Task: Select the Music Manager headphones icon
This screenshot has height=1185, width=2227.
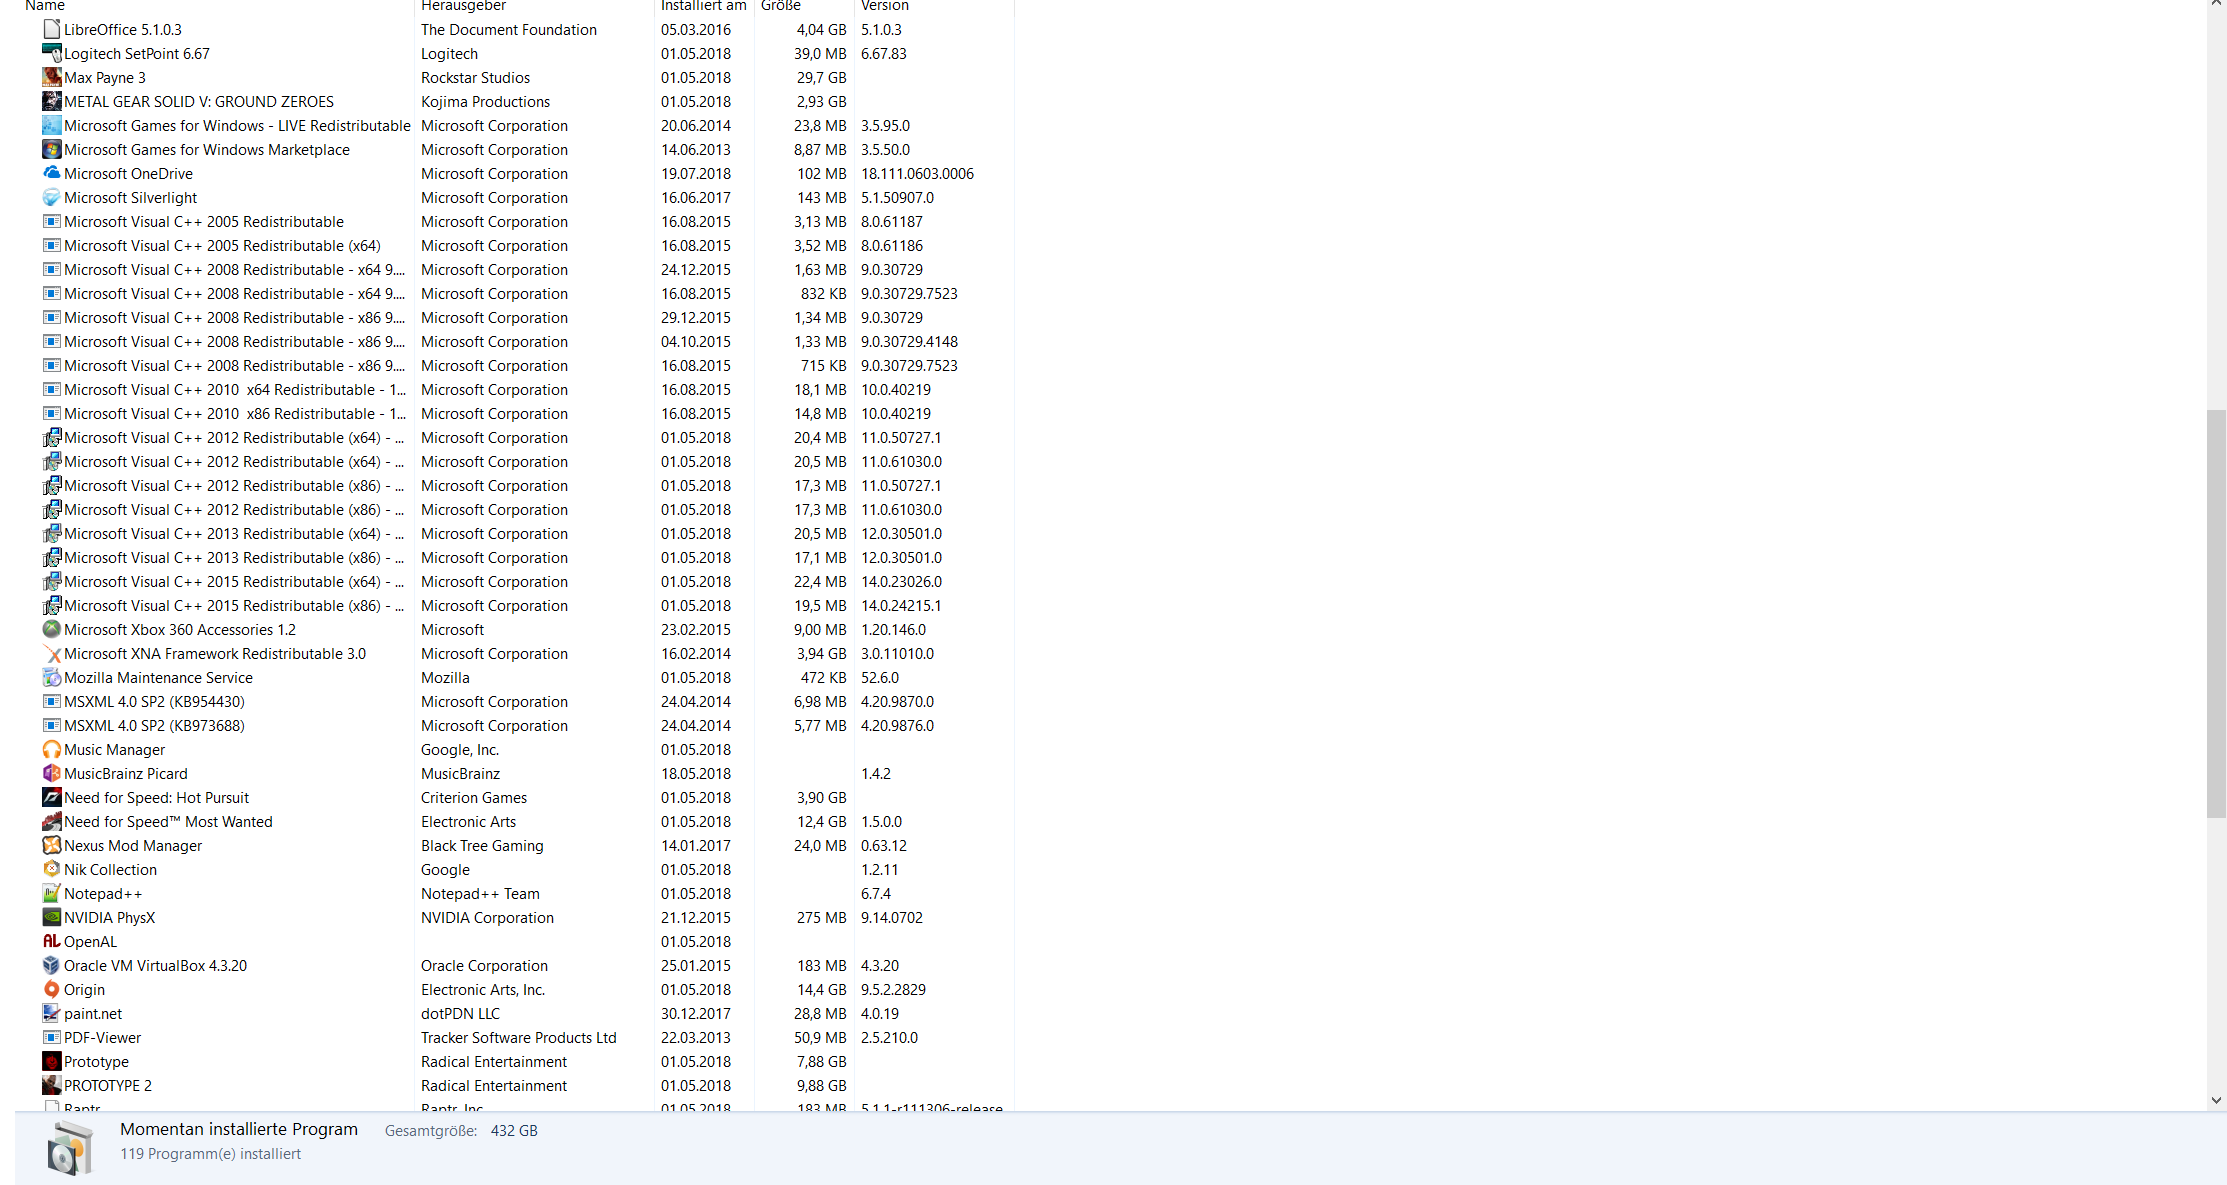Action: [x=52, y=749]
